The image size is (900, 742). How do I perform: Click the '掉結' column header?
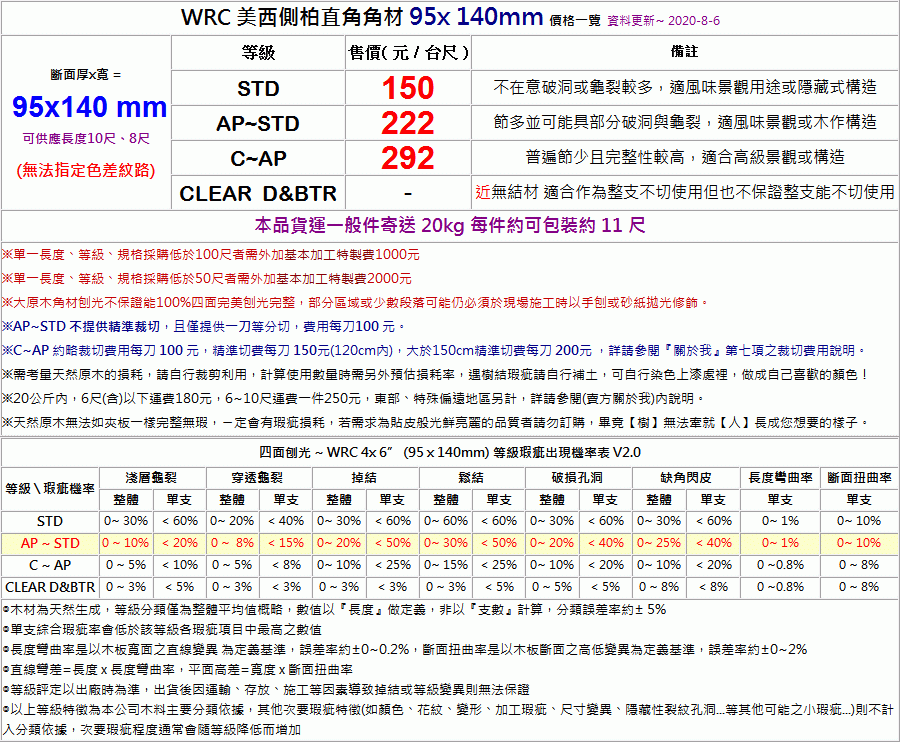(x=364, y=477)
